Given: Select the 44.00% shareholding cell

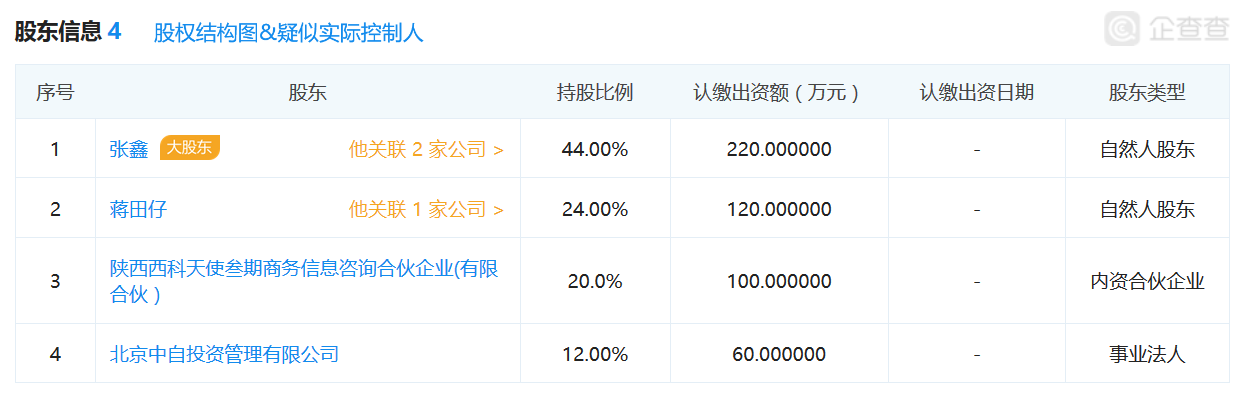Looking at the screenshot, I should [x=595, y=150].
